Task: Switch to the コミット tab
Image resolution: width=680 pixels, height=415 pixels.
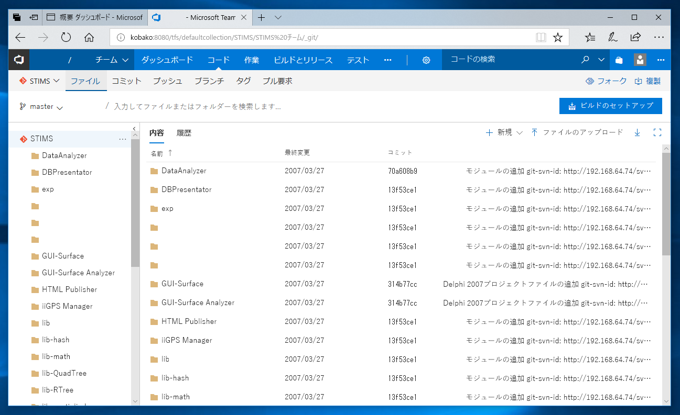Action: coord(127,81)
